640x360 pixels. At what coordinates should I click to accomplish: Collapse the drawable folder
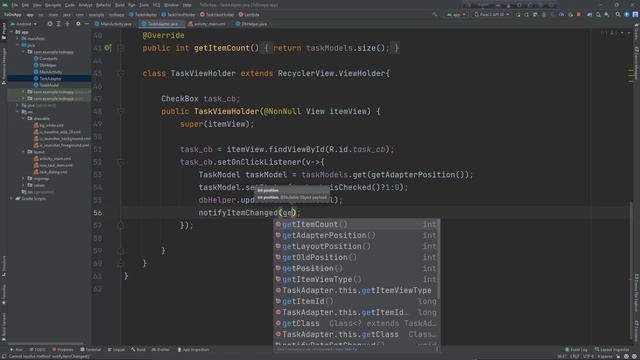tap(24, 118)
